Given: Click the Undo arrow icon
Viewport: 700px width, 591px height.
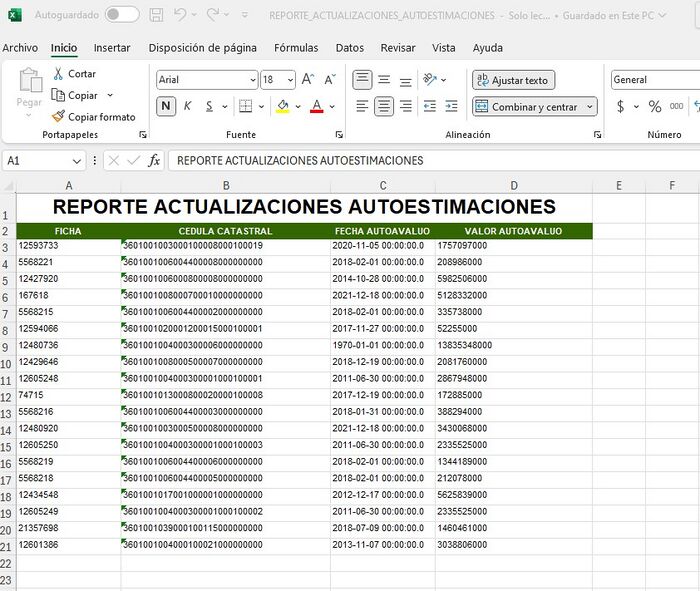Looking at the screenshot, I should (x=180, y=14).
